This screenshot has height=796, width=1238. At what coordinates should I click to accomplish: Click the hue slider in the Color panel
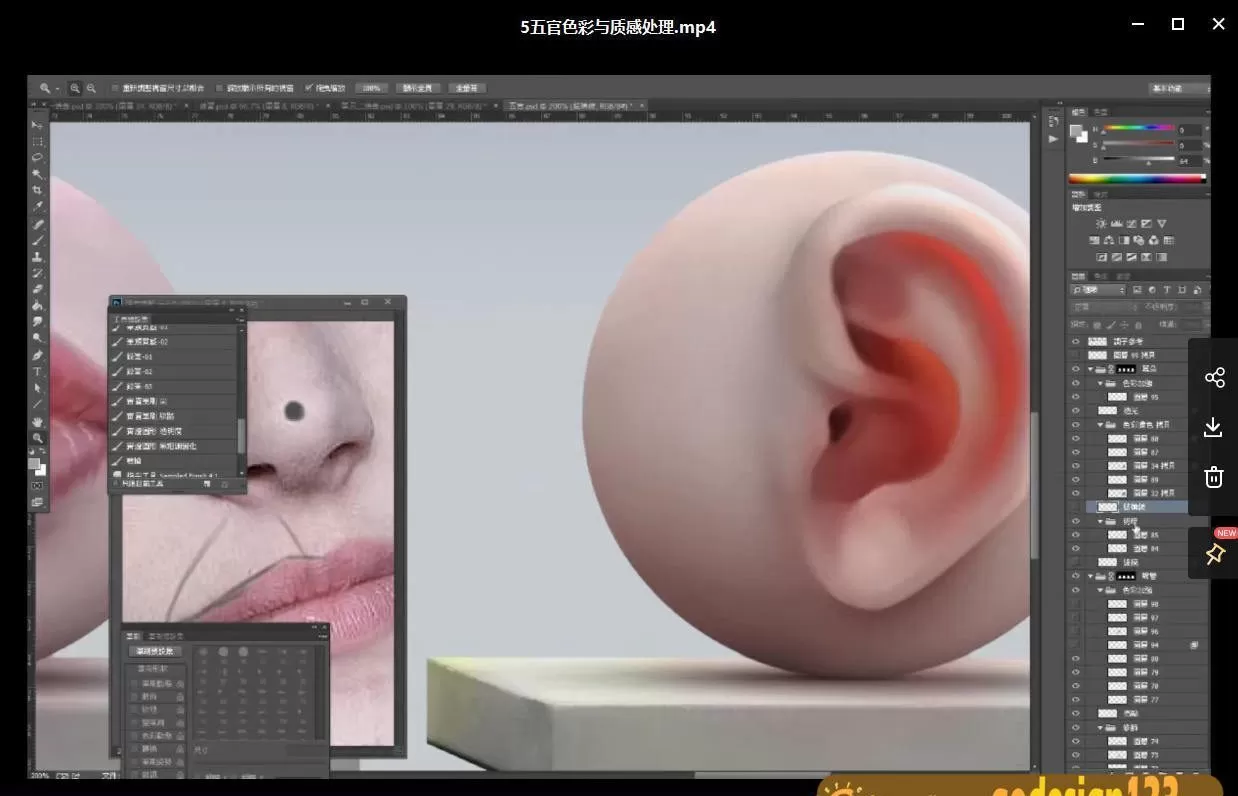coord(1138,128)
